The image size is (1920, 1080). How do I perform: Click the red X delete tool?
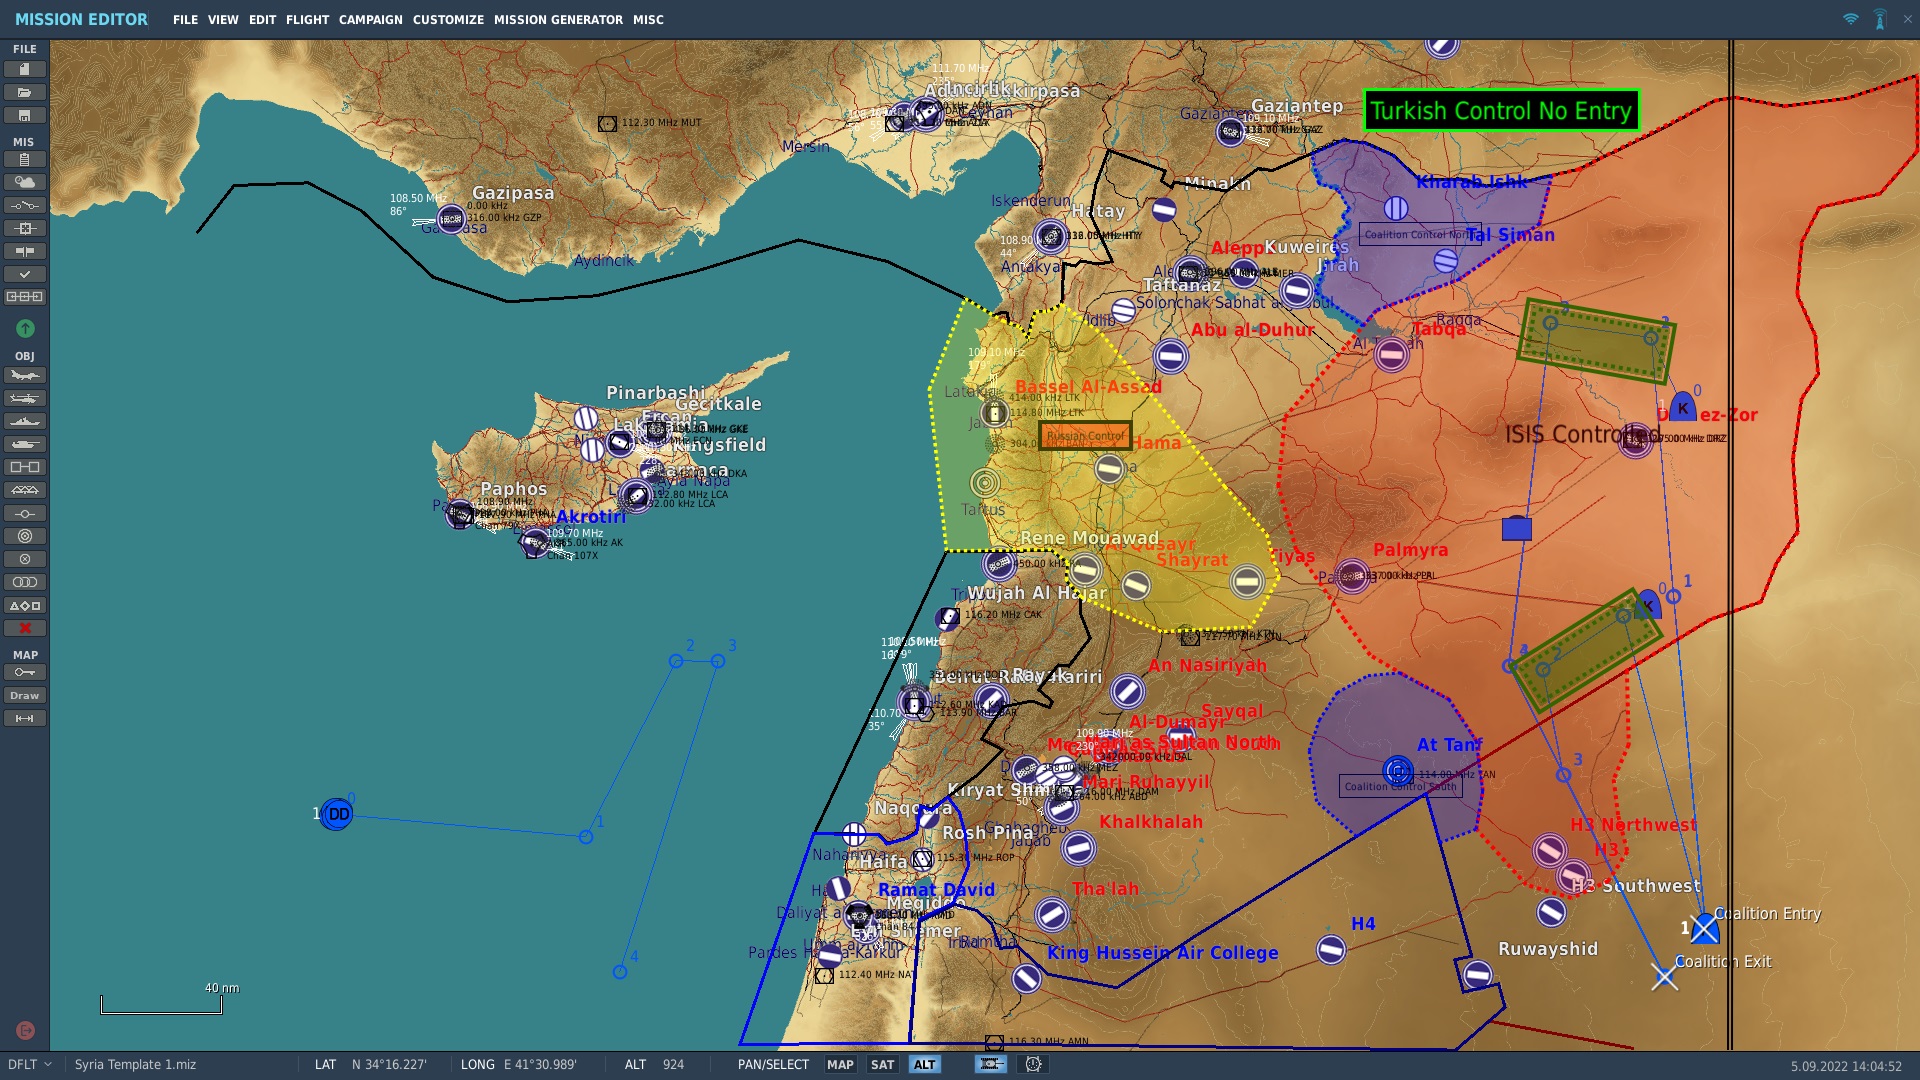point(25,628)
